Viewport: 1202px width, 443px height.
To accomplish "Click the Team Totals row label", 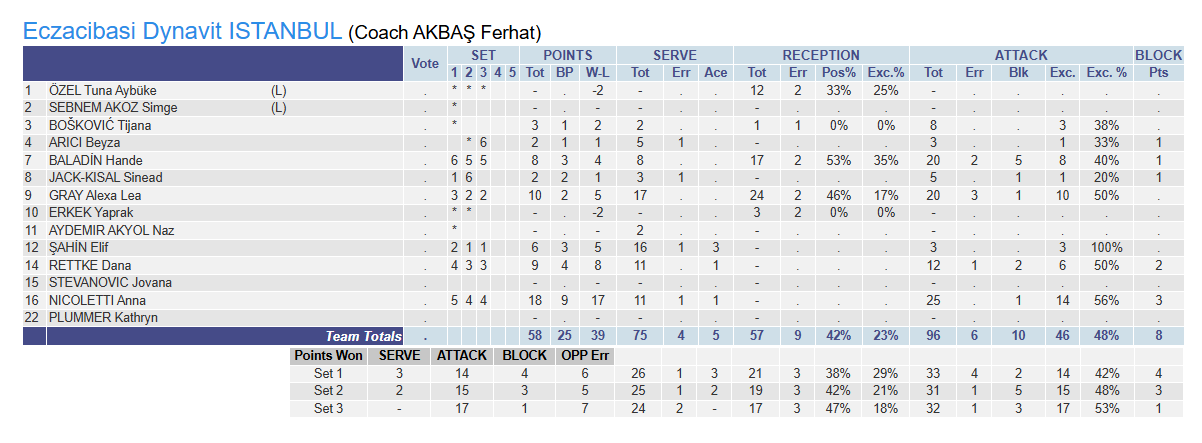I will tap(363, 337).
